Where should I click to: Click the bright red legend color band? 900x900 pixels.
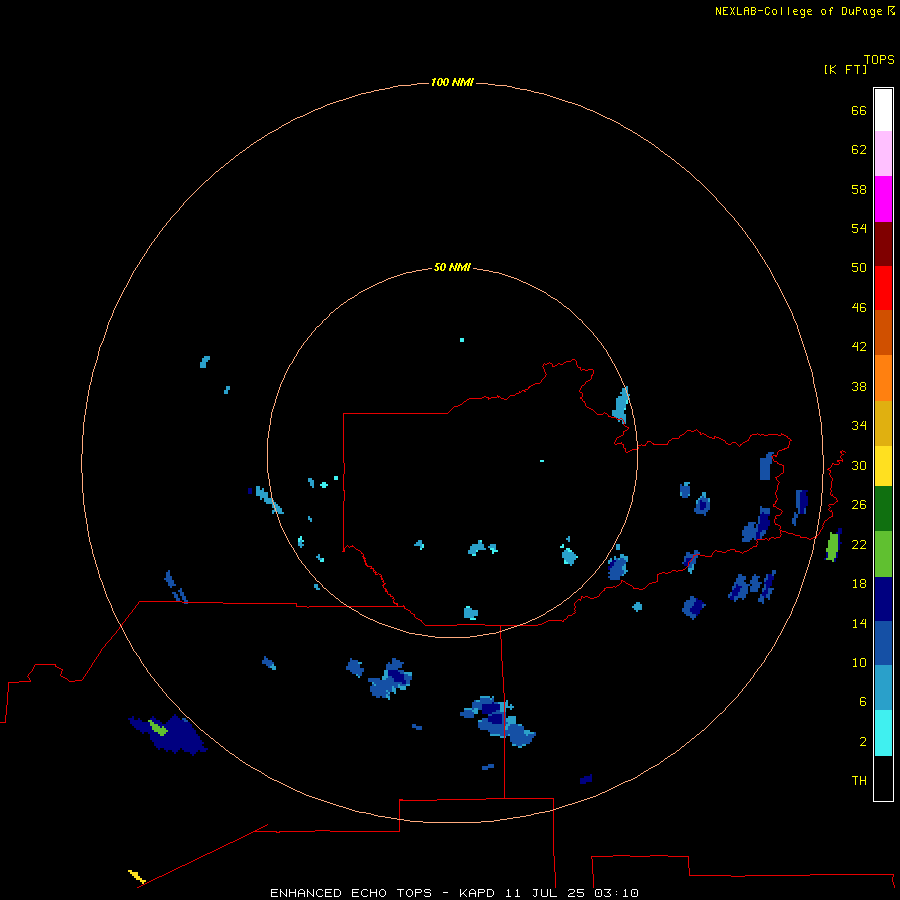pos(883,288)
